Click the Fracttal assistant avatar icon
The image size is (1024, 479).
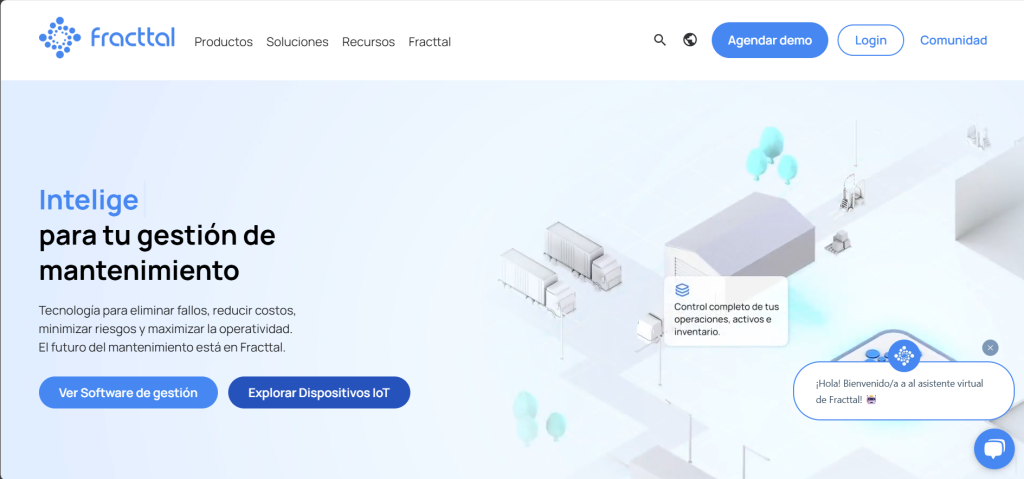click(x=904, y=355)
